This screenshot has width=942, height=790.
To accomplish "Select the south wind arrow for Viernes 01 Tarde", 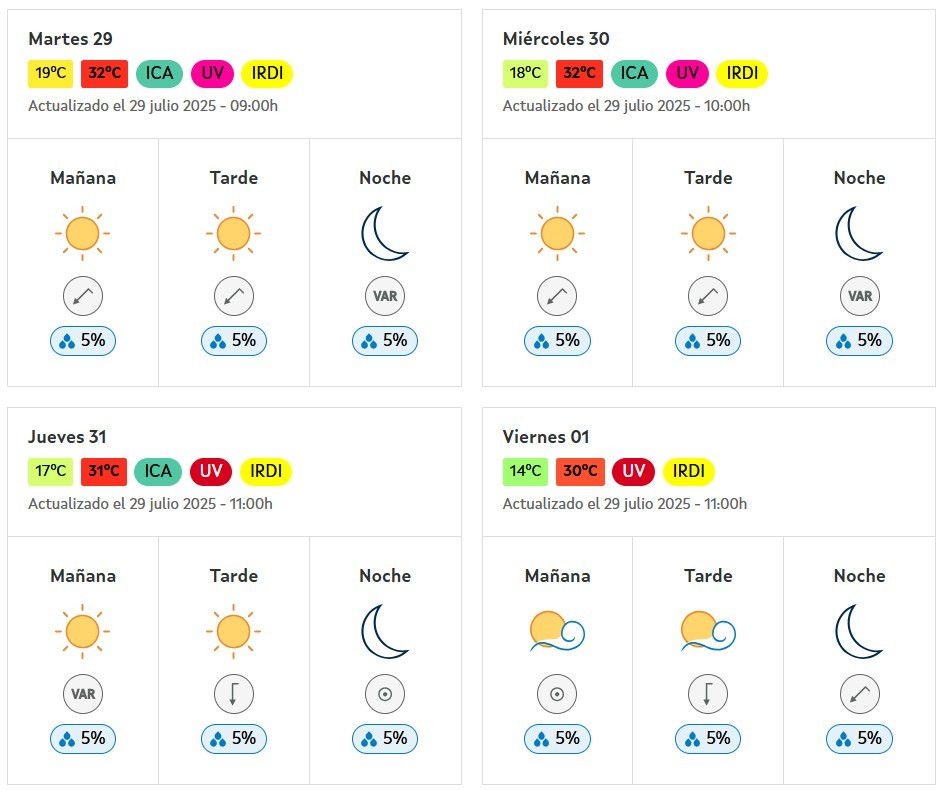I will (x=708, y=694).
